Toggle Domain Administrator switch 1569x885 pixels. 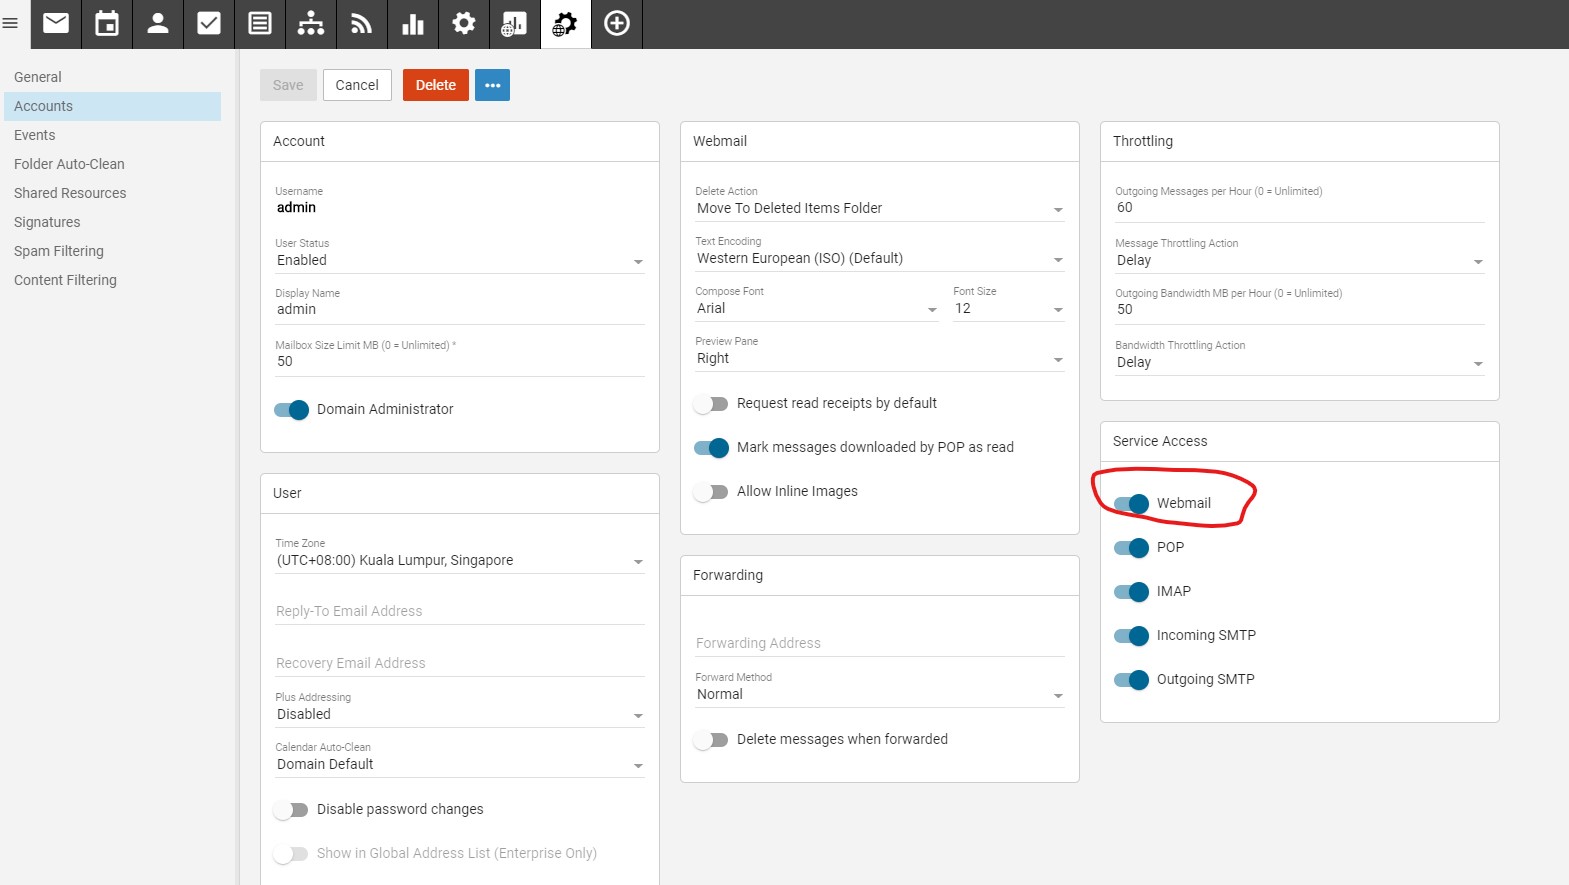point(292,410)
